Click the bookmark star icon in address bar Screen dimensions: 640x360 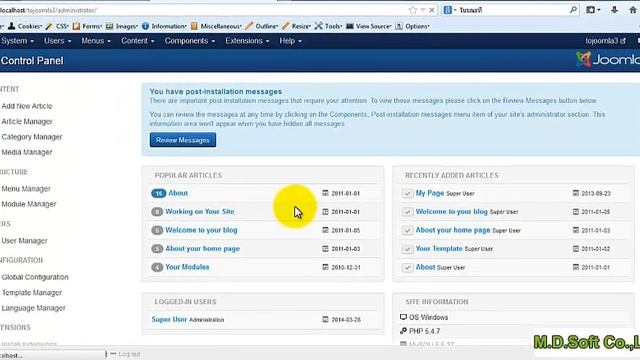pyautogui.click(x=413, y=10)
